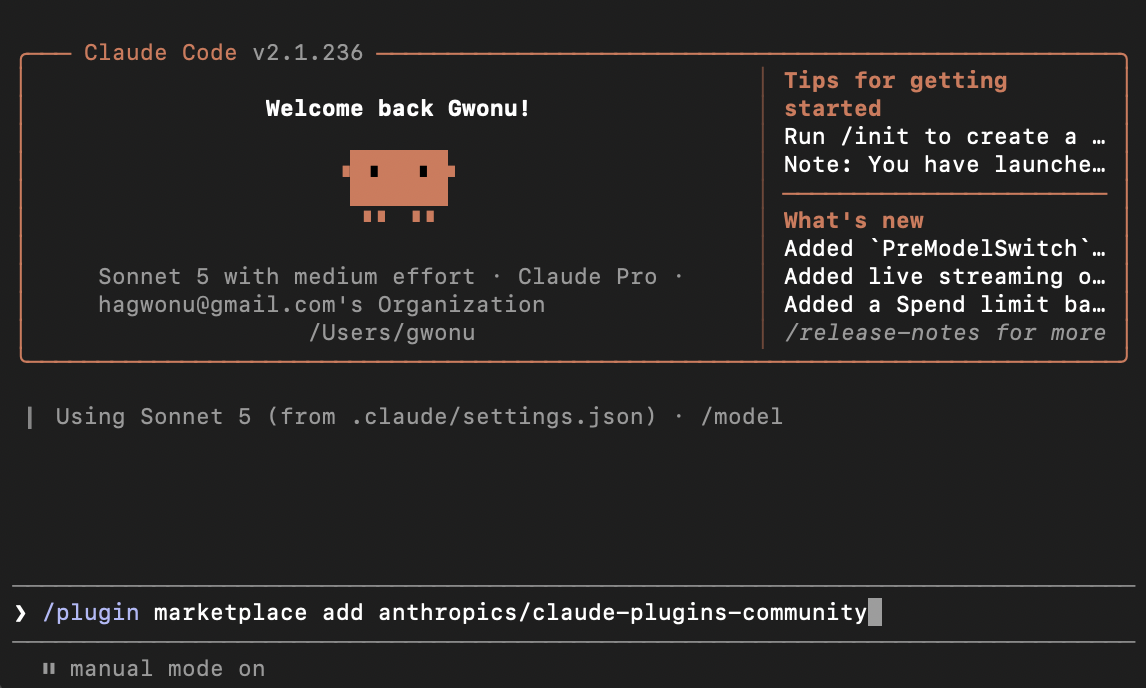Click the /Users/gwonu directory path
Viewport: 1146px width, 688px height.
point(392,333)
